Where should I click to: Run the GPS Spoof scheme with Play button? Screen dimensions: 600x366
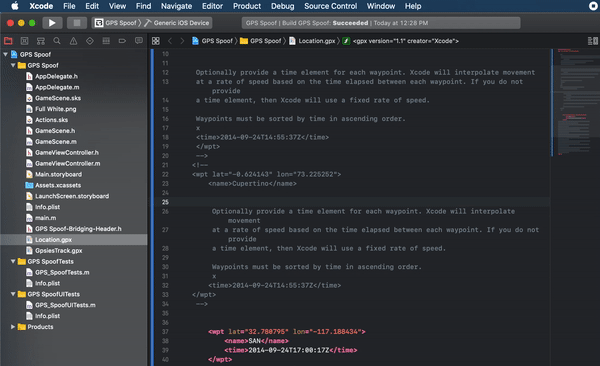coord(52,23)
